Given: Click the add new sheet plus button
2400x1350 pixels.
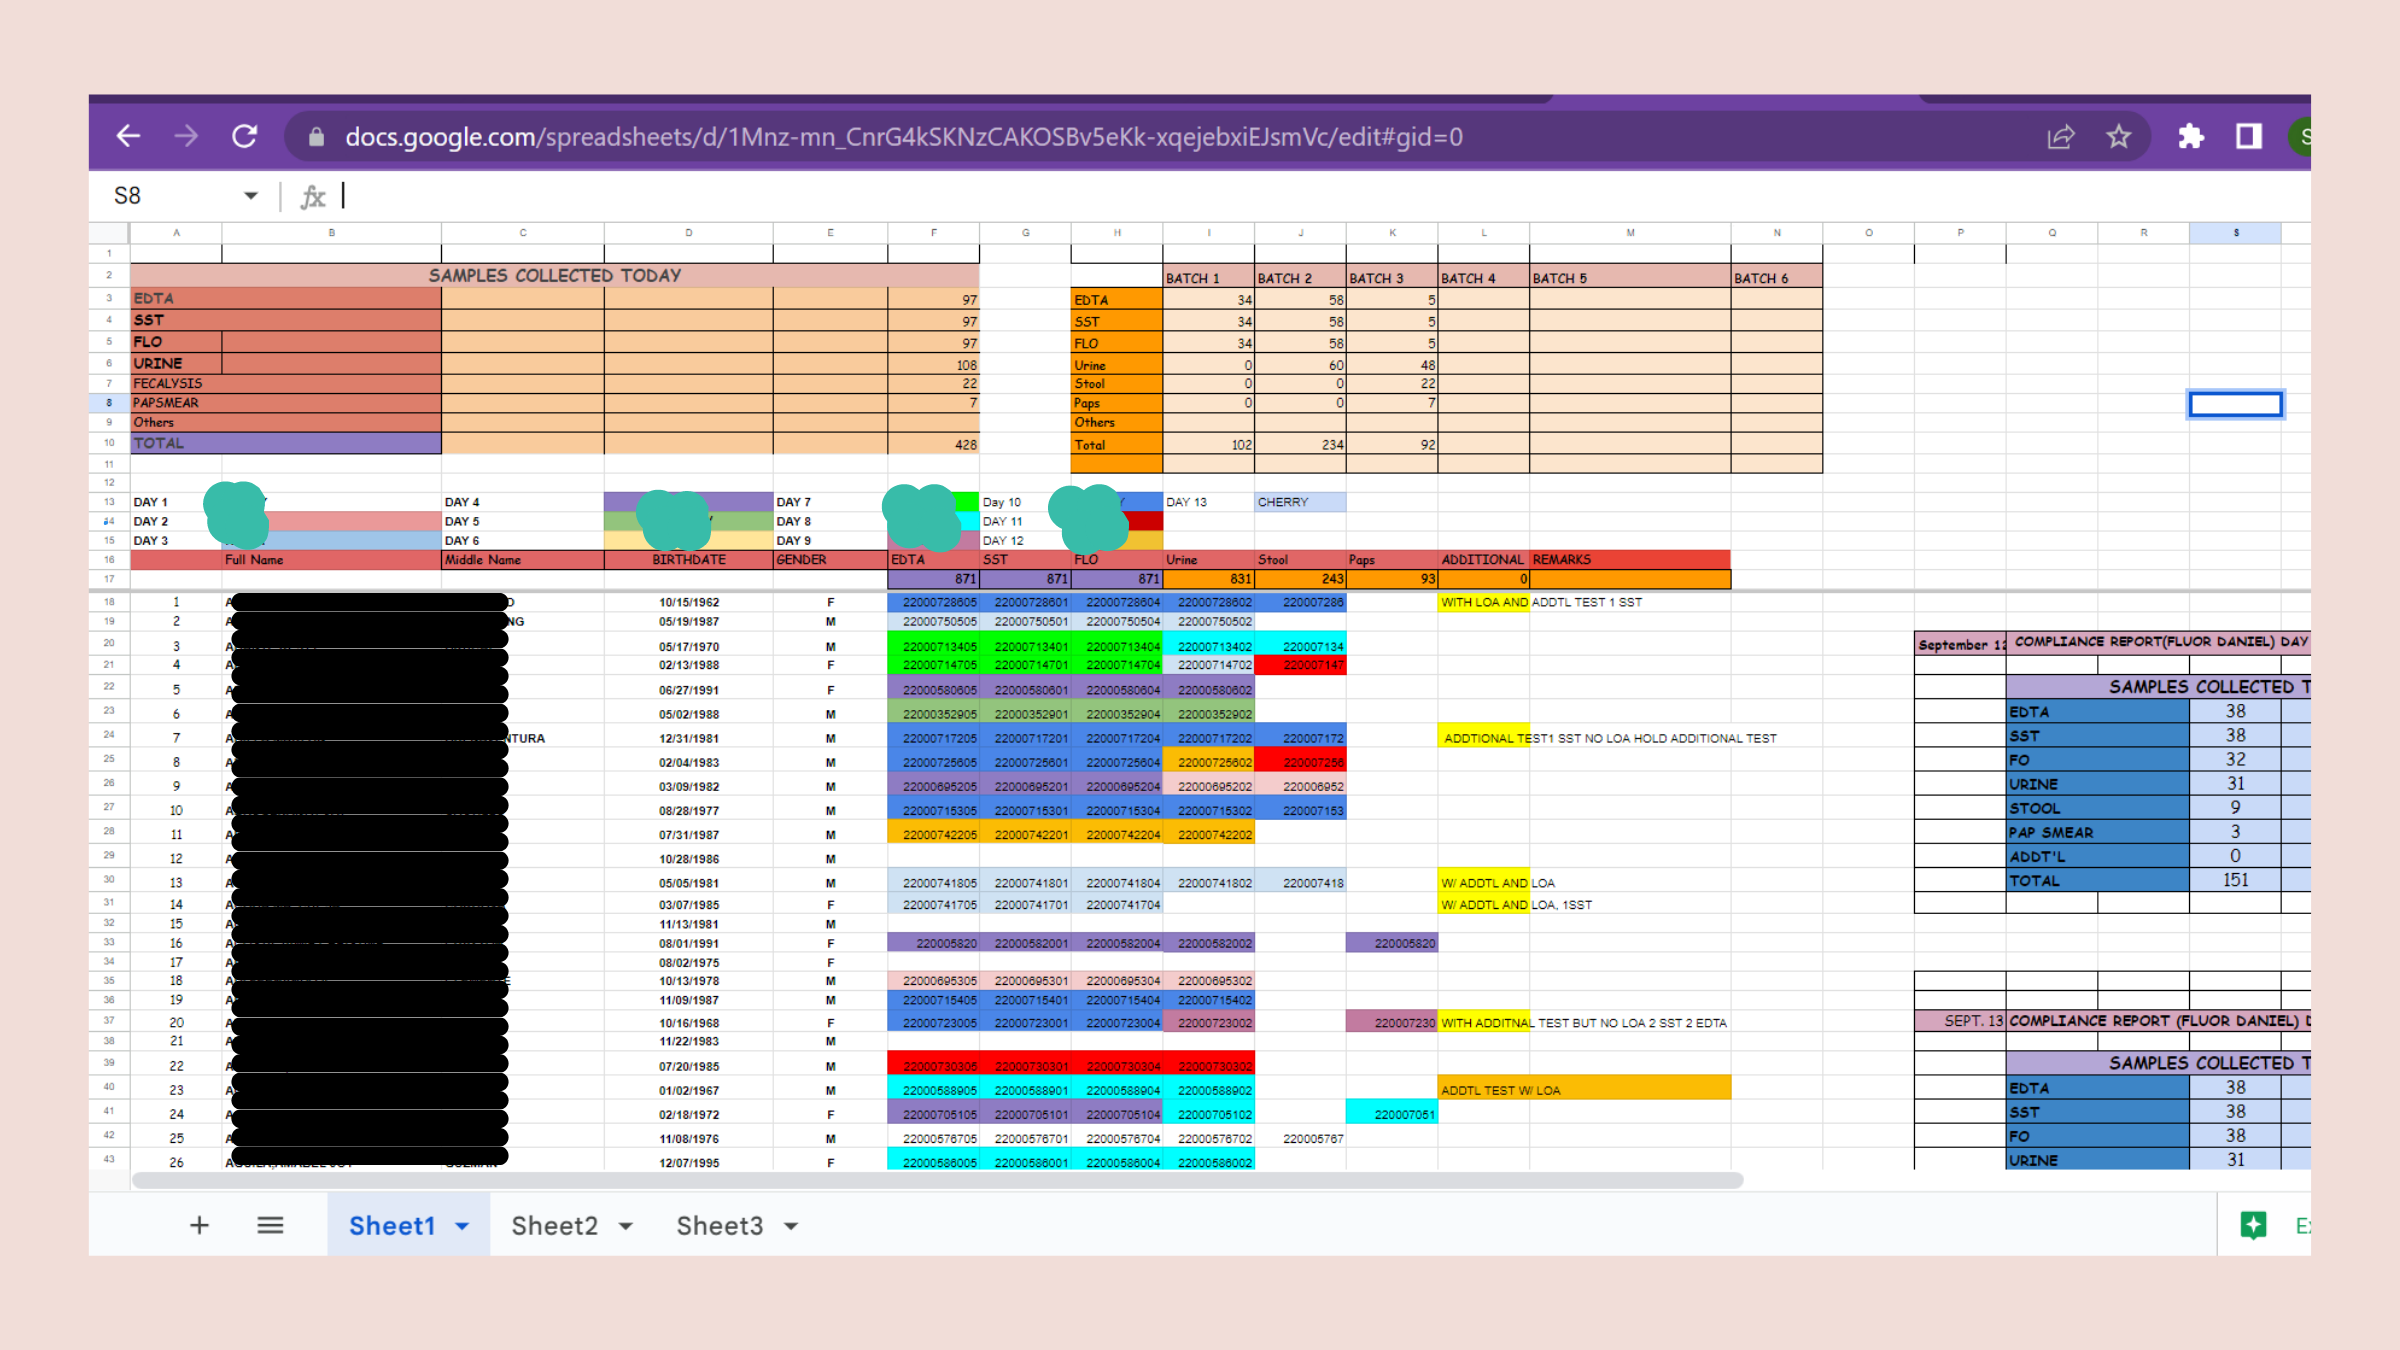Looking at the screenshot, I should coord(199,1225).
